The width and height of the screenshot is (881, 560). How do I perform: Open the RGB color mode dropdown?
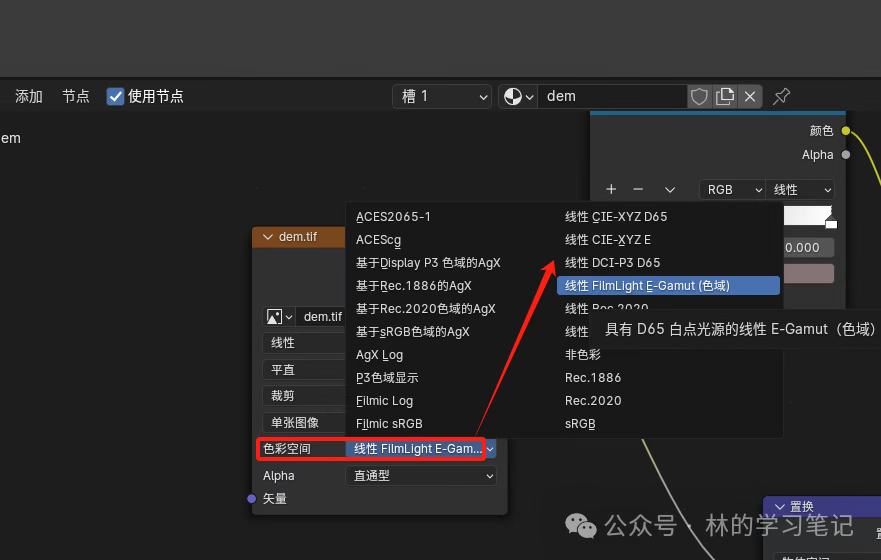pyautogui.click(x=730, y=189)
